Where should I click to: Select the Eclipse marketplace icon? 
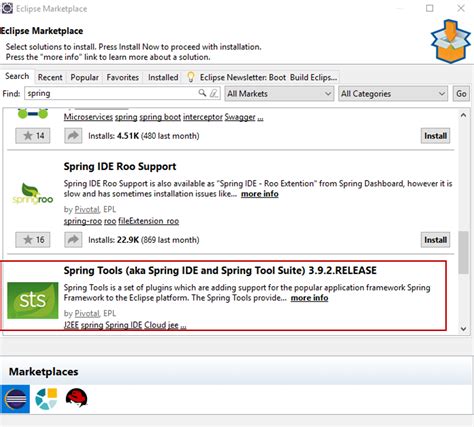pyautogui.click(x=15, y=399)
